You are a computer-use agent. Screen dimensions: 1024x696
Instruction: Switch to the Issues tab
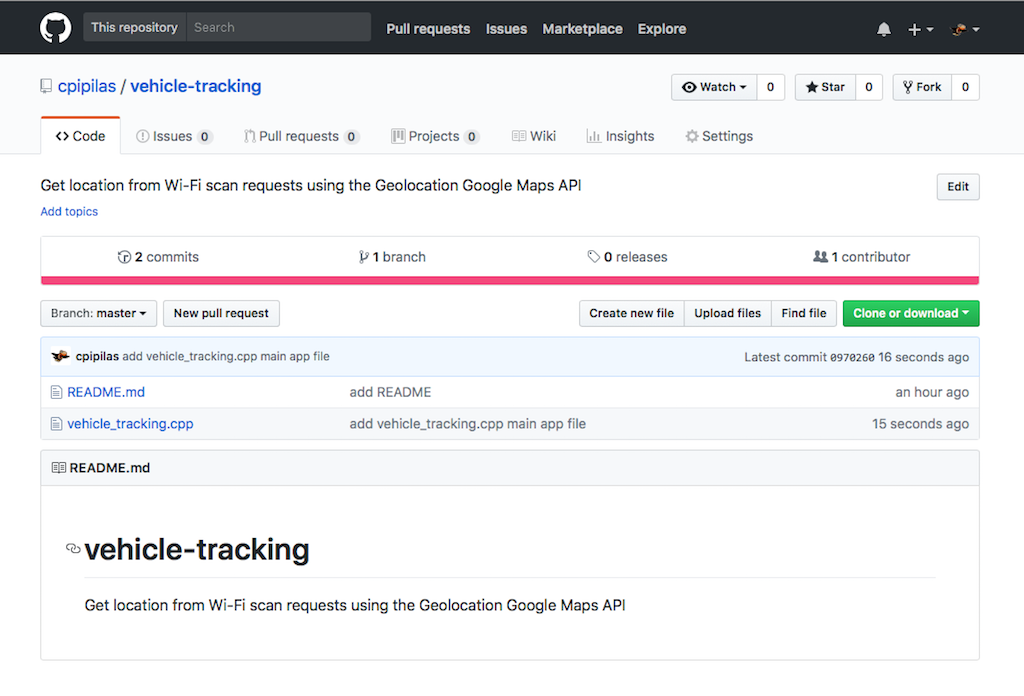coord(173,136)
